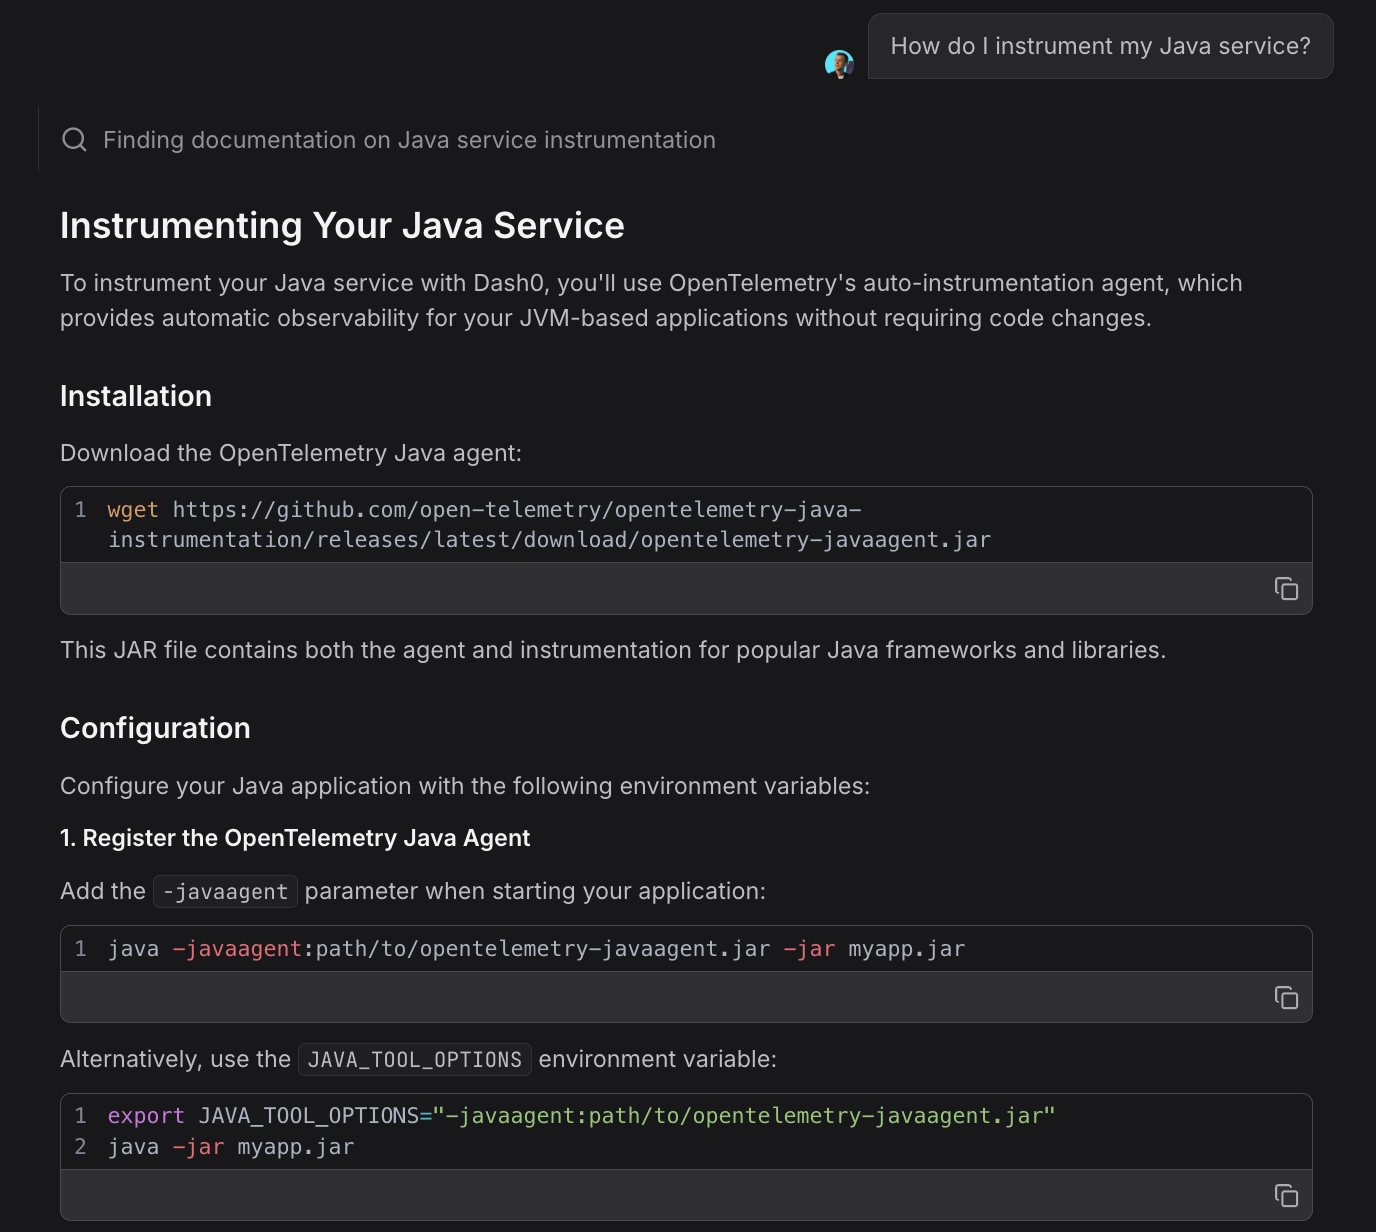Click "Configure your Java application" sentence
The height and width of the screenshot is (1232, 1376).
coord(465,786)
